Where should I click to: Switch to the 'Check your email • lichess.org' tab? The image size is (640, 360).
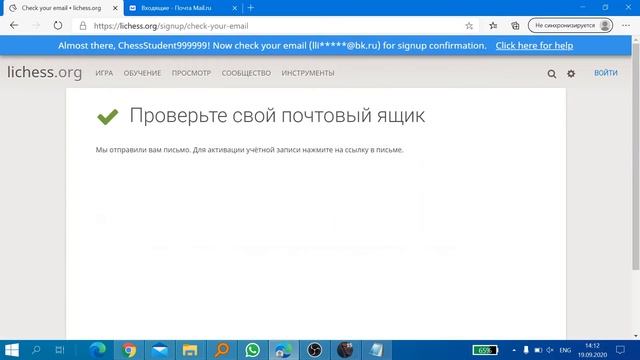[61, 8]
